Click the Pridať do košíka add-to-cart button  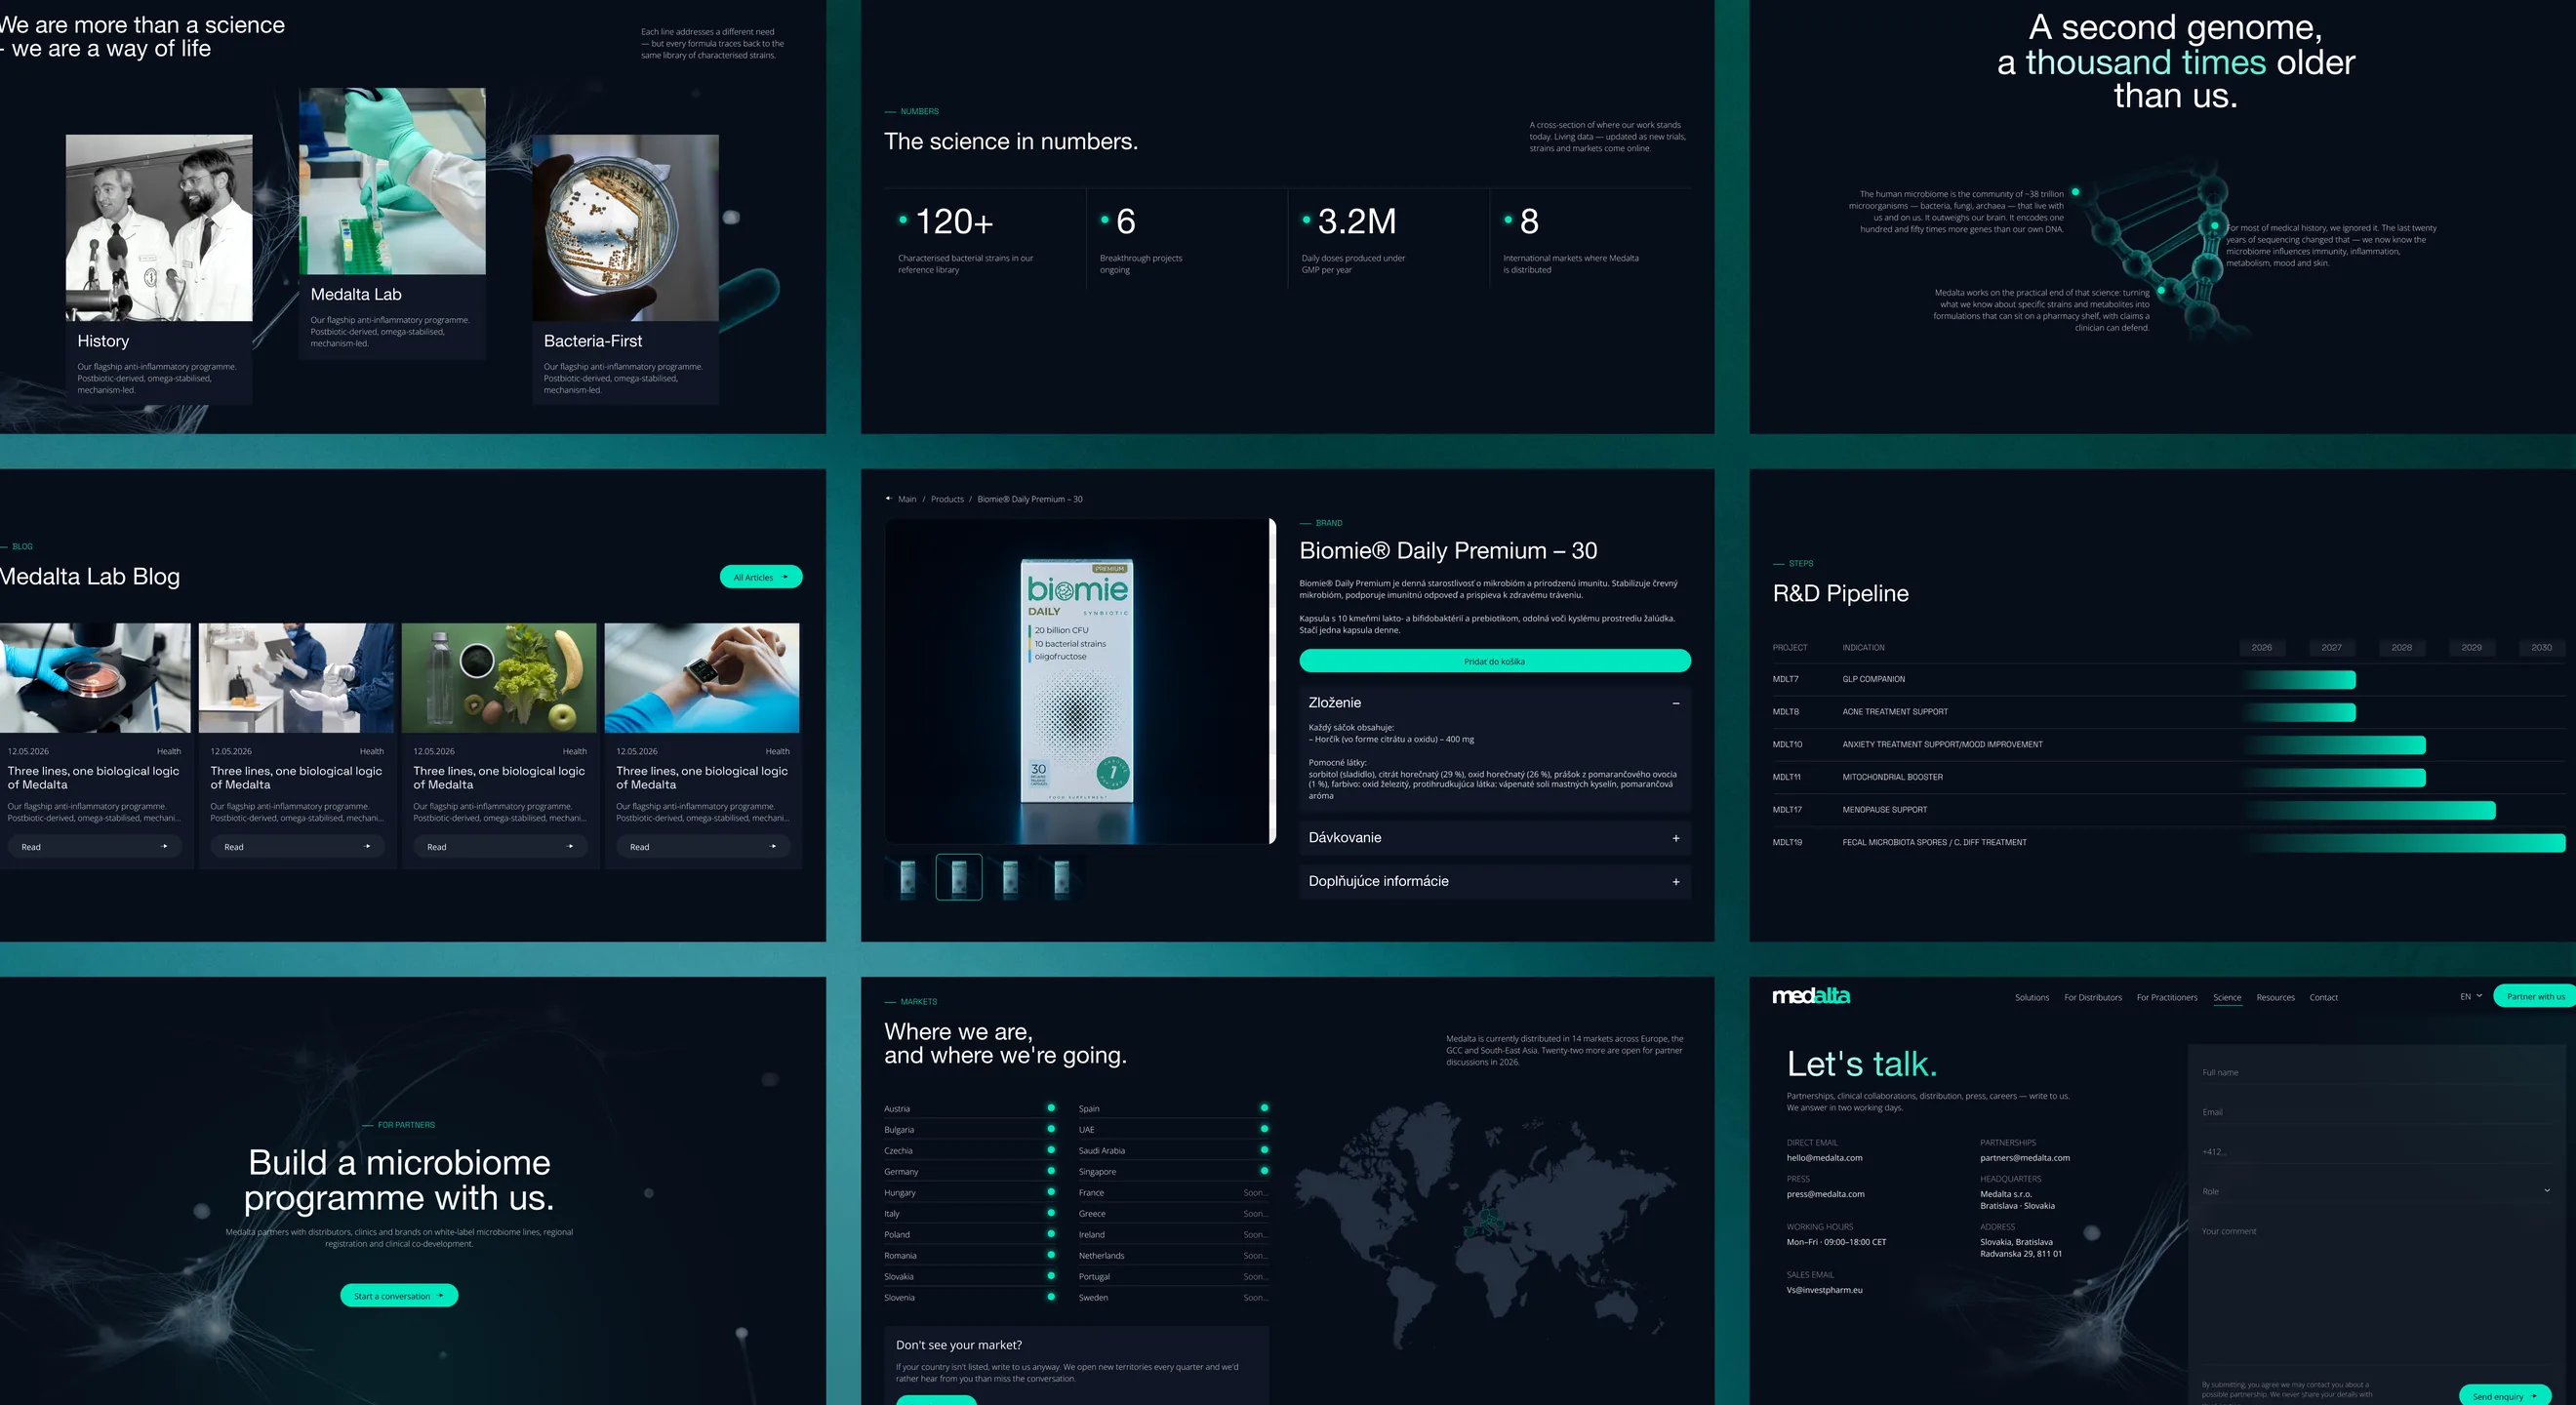(x=1494, y=661)
